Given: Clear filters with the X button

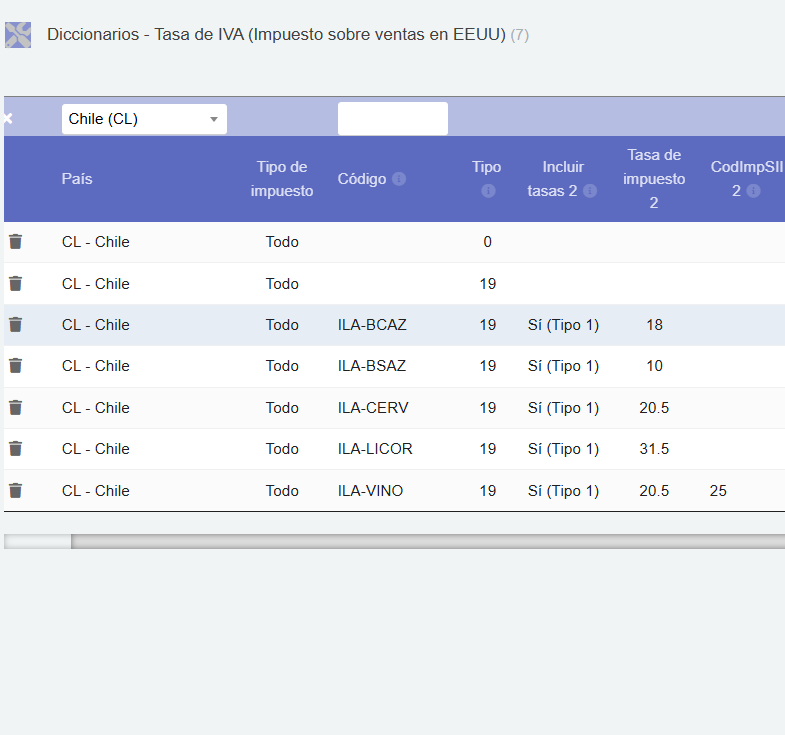Looking at the screenshot, I should [x=8, y=119].
